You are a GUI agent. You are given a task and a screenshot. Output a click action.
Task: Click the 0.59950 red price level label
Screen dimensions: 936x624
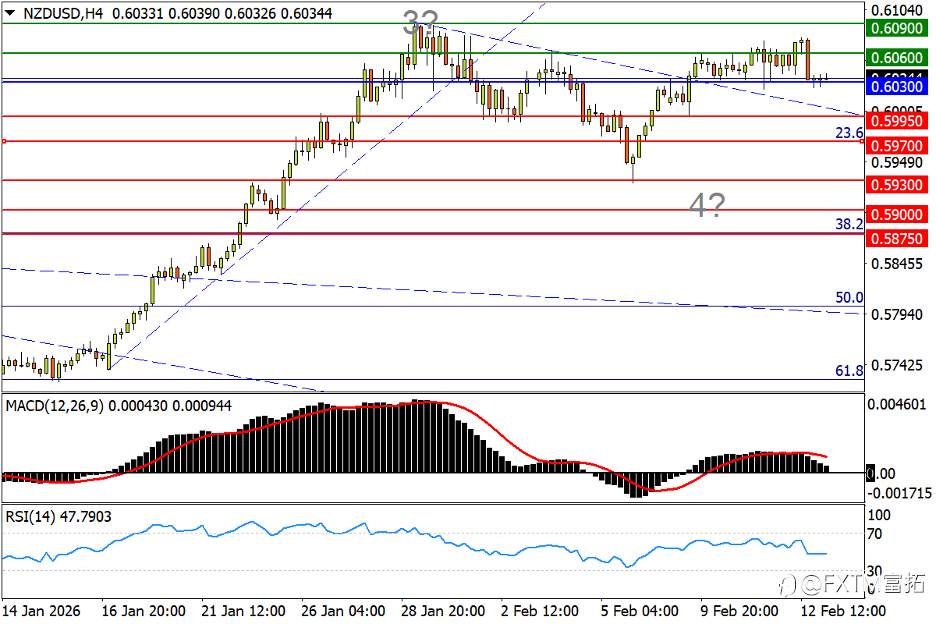897,121
